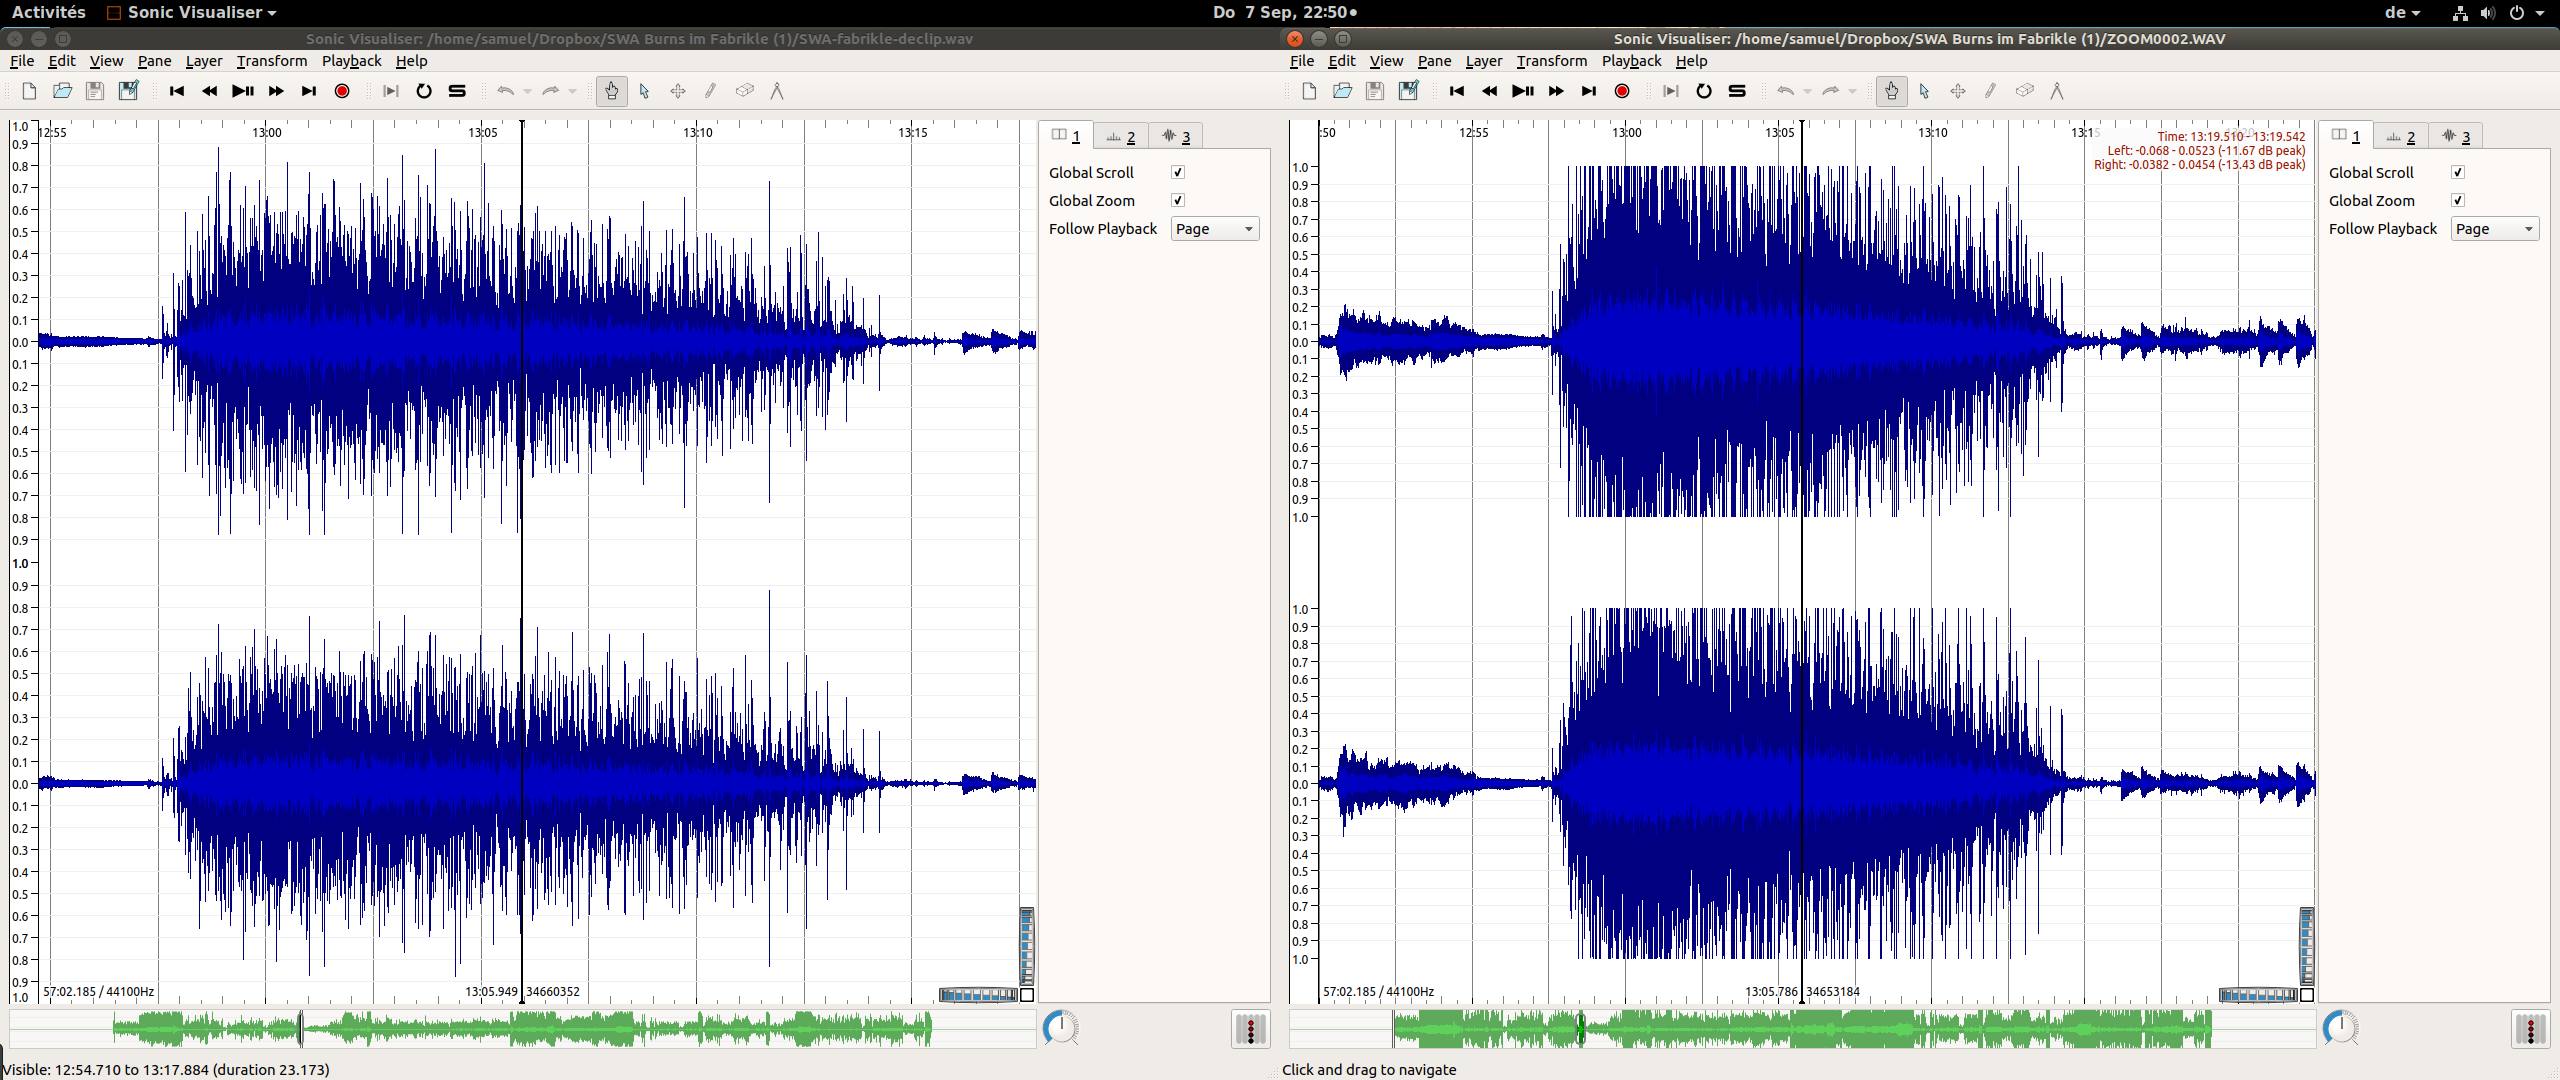The width and height of the screenshot is (2560, 1080).
Task: Uncheck Global Scroll in left window panel
Action: 1178,172
